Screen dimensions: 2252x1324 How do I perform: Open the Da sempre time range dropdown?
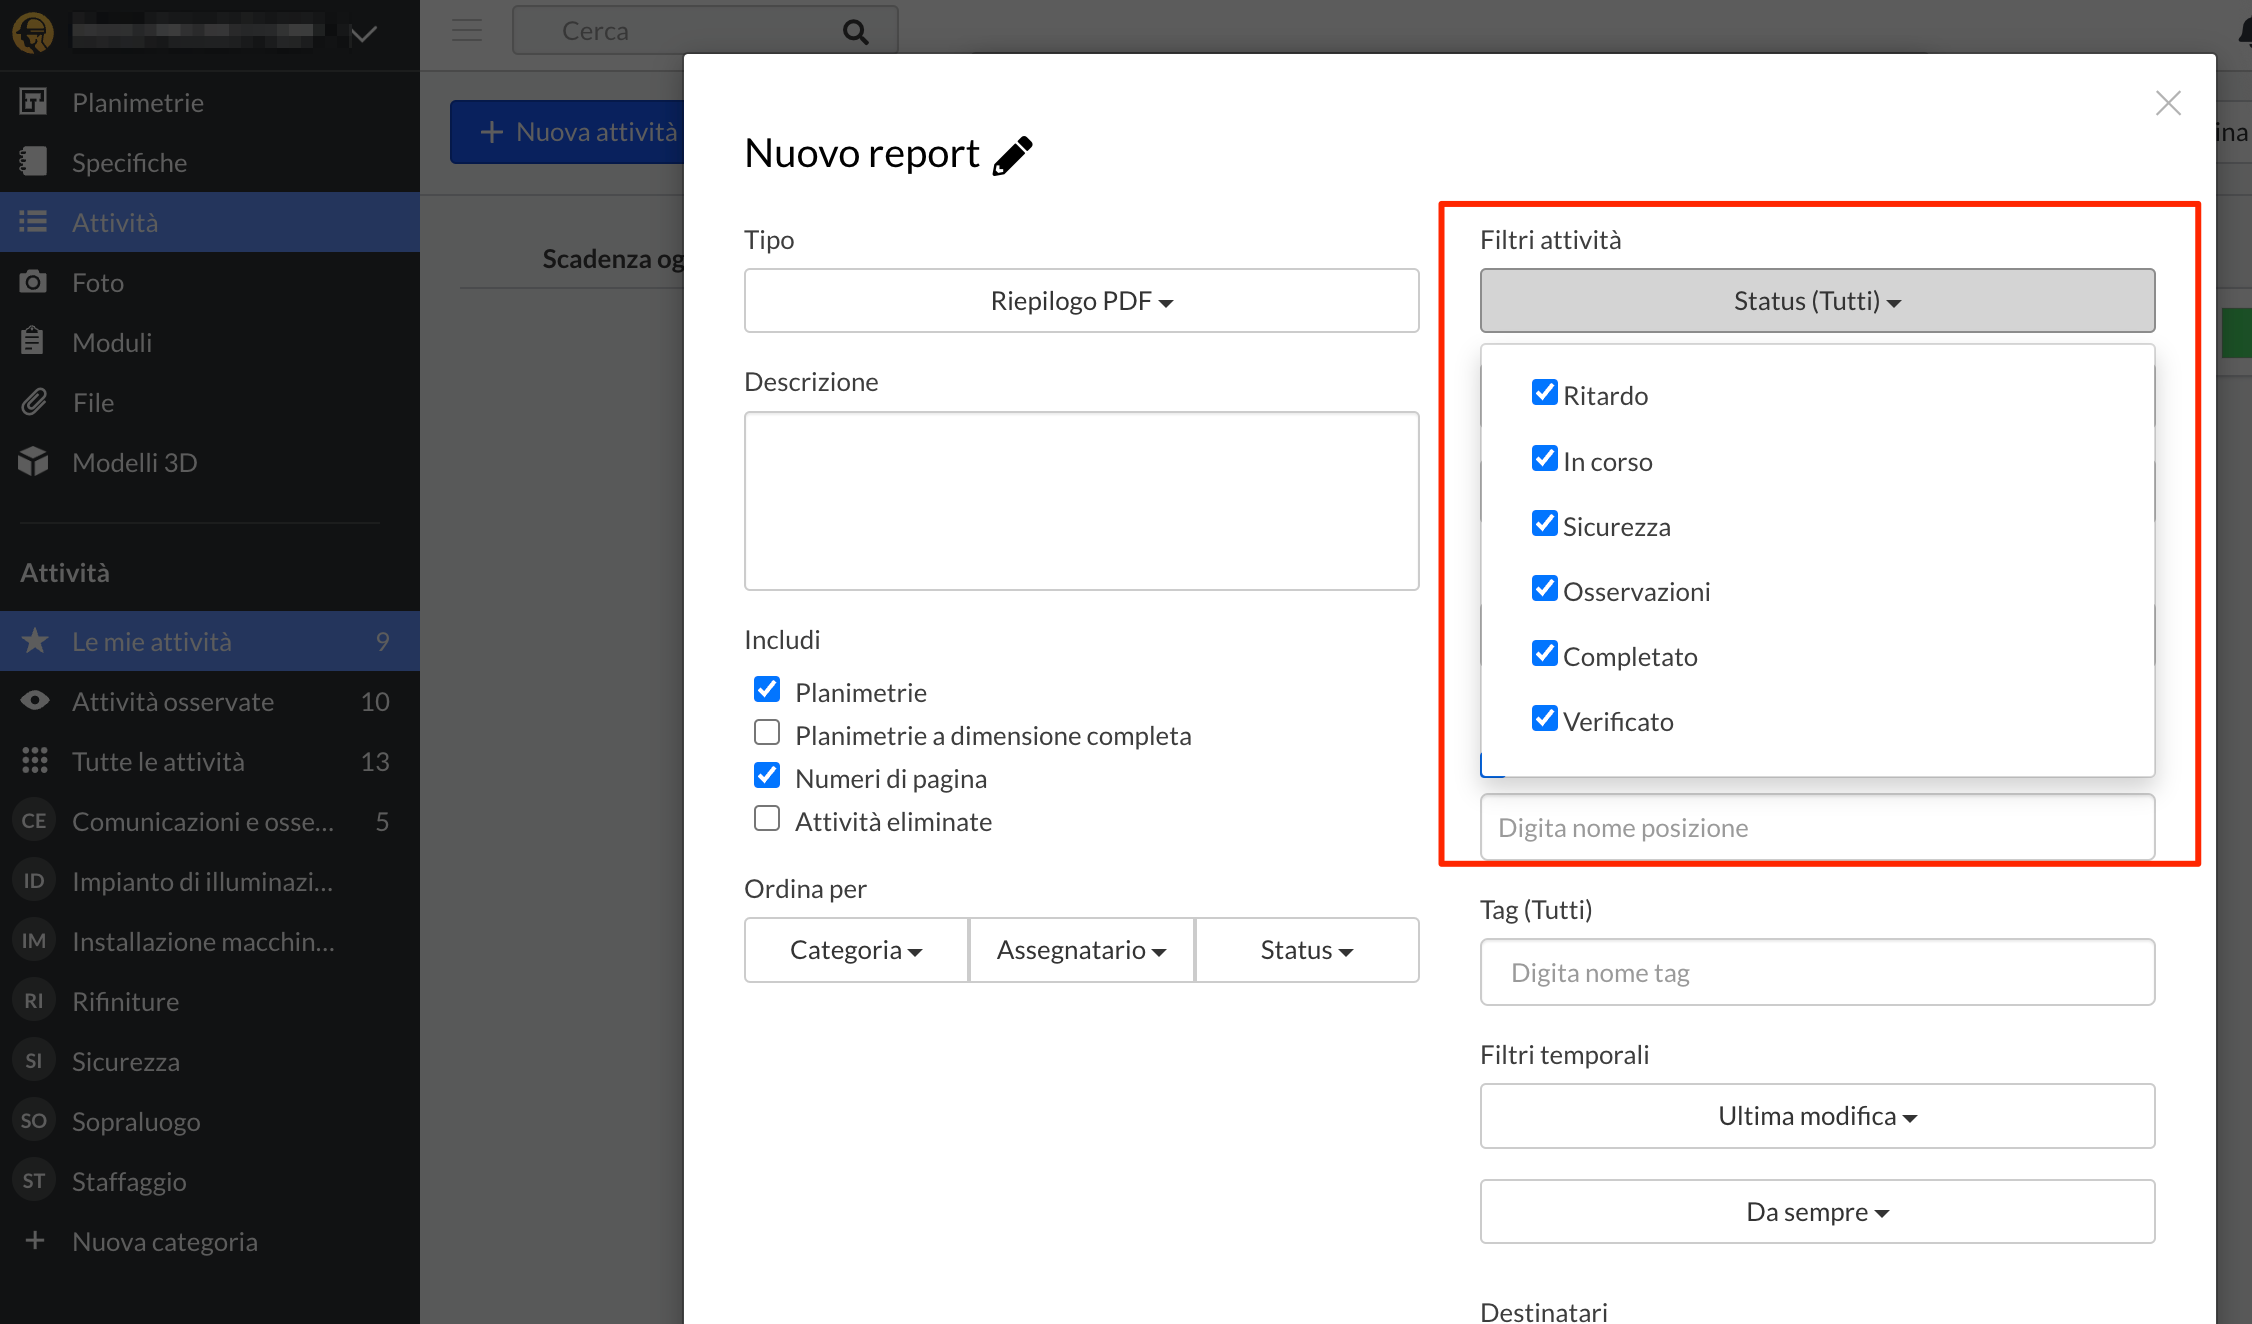[x=1817, y=1212]
